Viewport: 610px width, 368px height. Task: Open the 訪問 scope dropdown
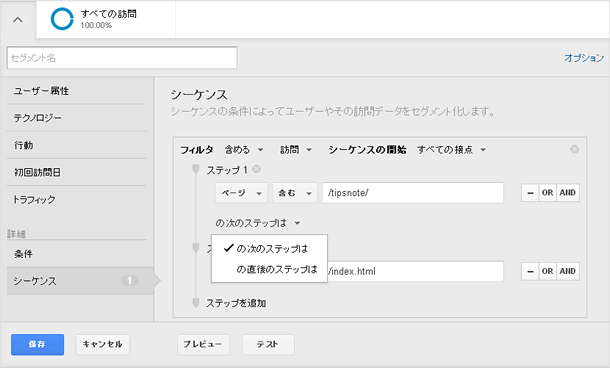click(296, 150)
